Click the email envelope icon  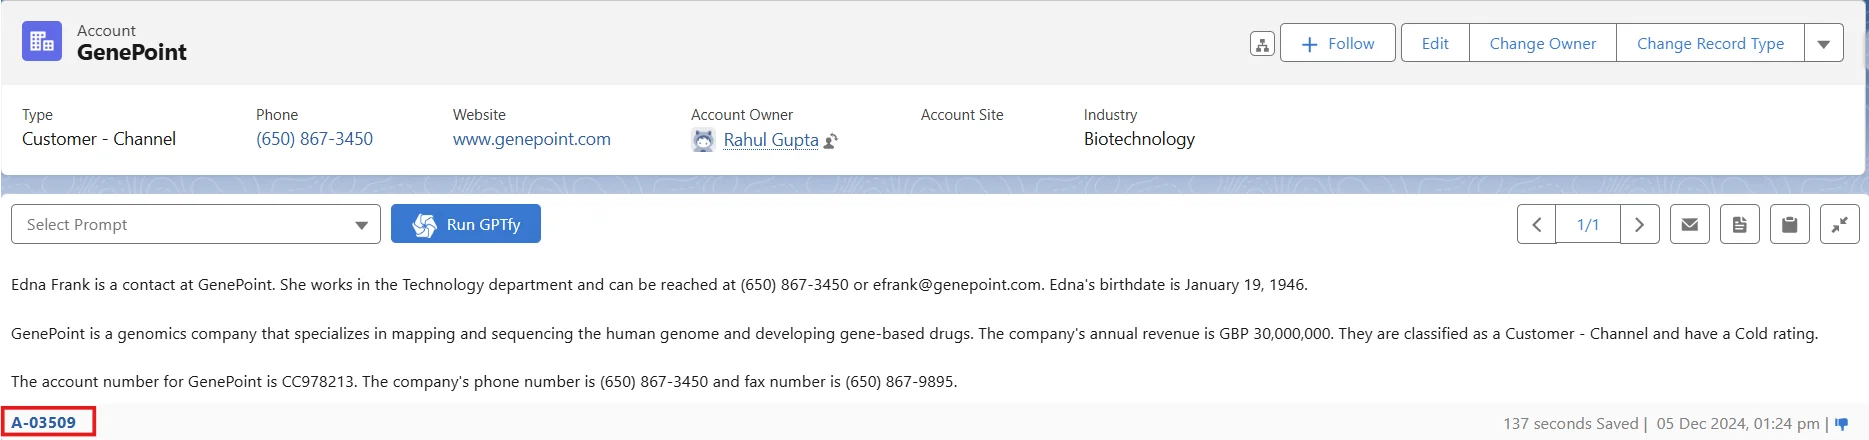coord(1690,225)
